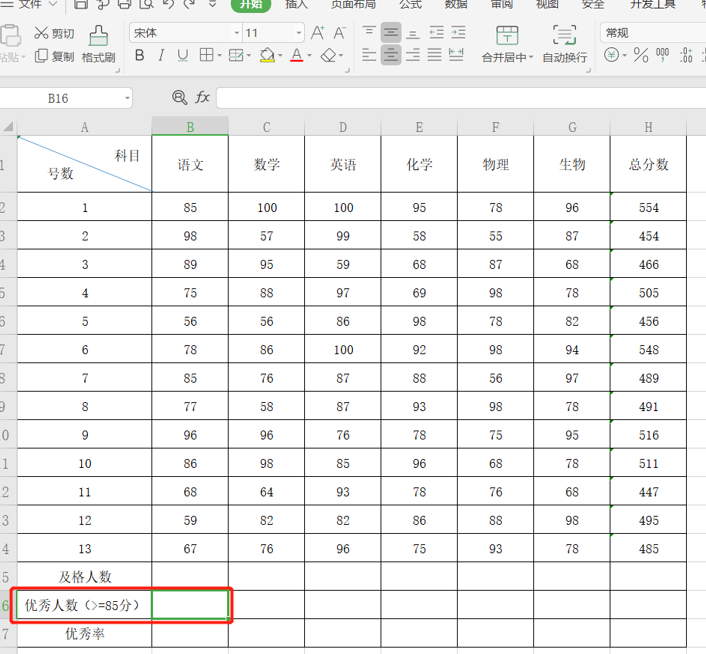The image size is (706, 654).
Task: Switch to the 安全 Security tab
Action: (x=593, y=4)
